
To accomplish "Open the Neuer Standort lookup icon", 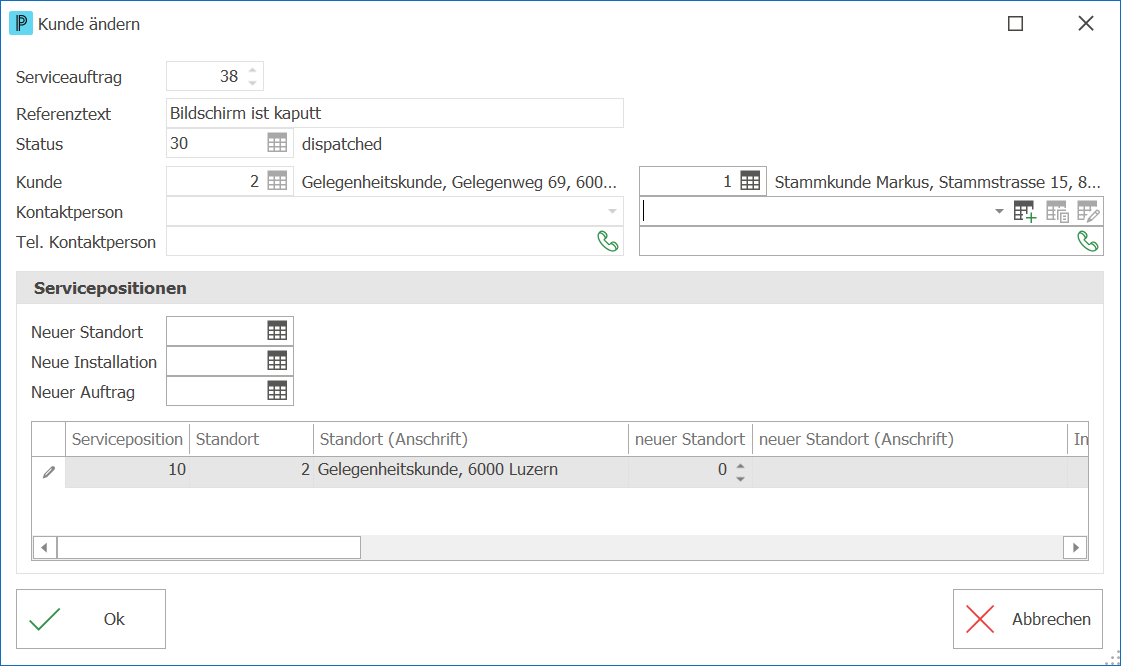I will coord(277,331).
